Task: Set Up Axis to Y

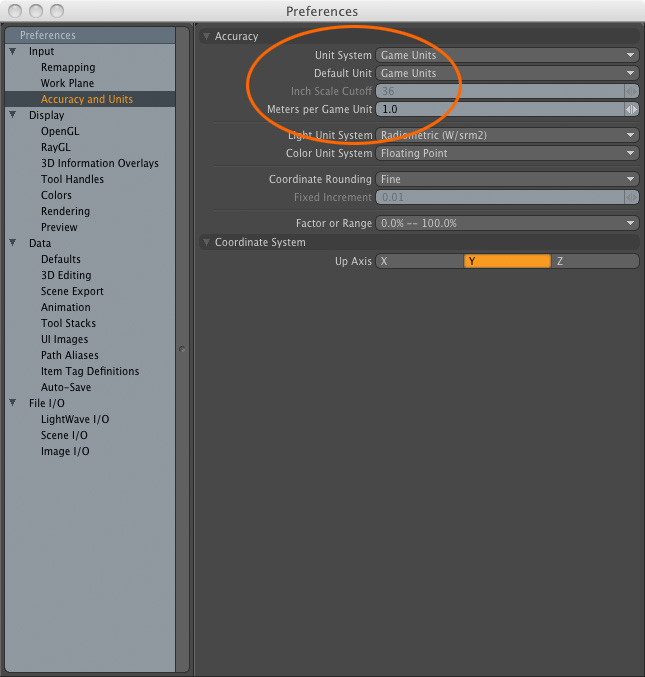Action: pyautogui.click(x=507, y=261)
